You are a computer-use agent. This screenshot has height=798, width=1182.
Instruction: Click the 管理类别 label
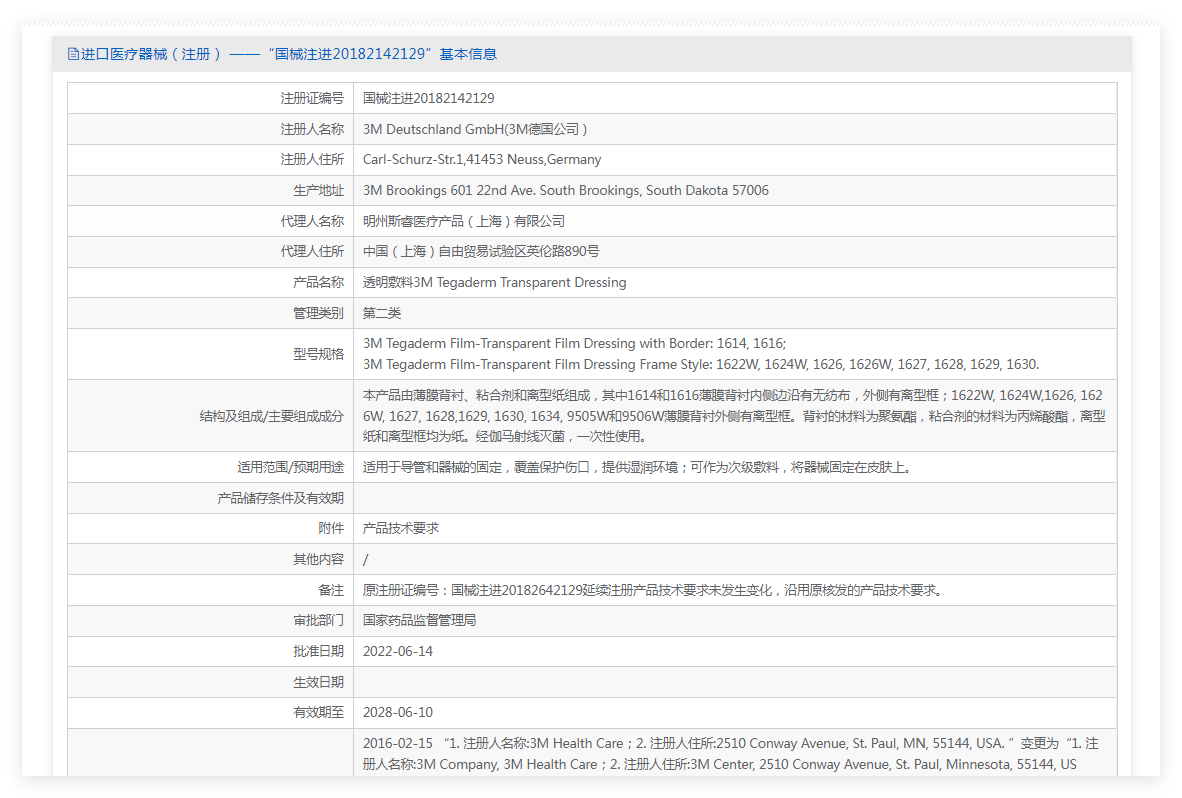click(318, 313)
